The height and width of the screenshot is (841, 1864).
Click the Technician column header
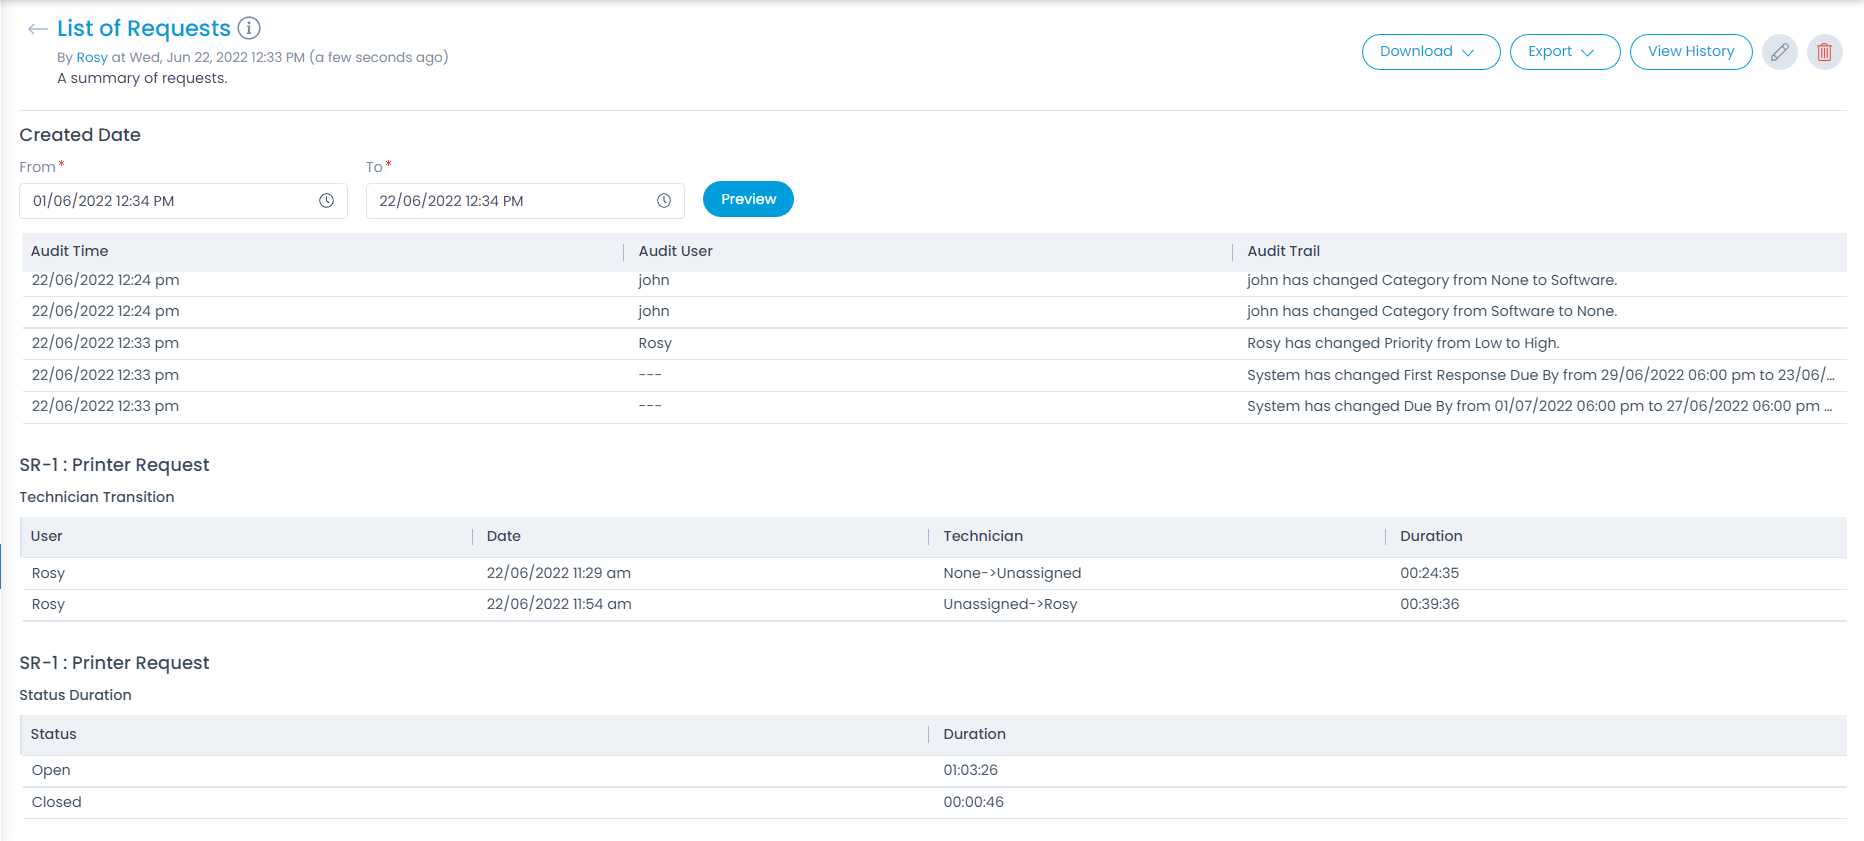coord(983,536)
